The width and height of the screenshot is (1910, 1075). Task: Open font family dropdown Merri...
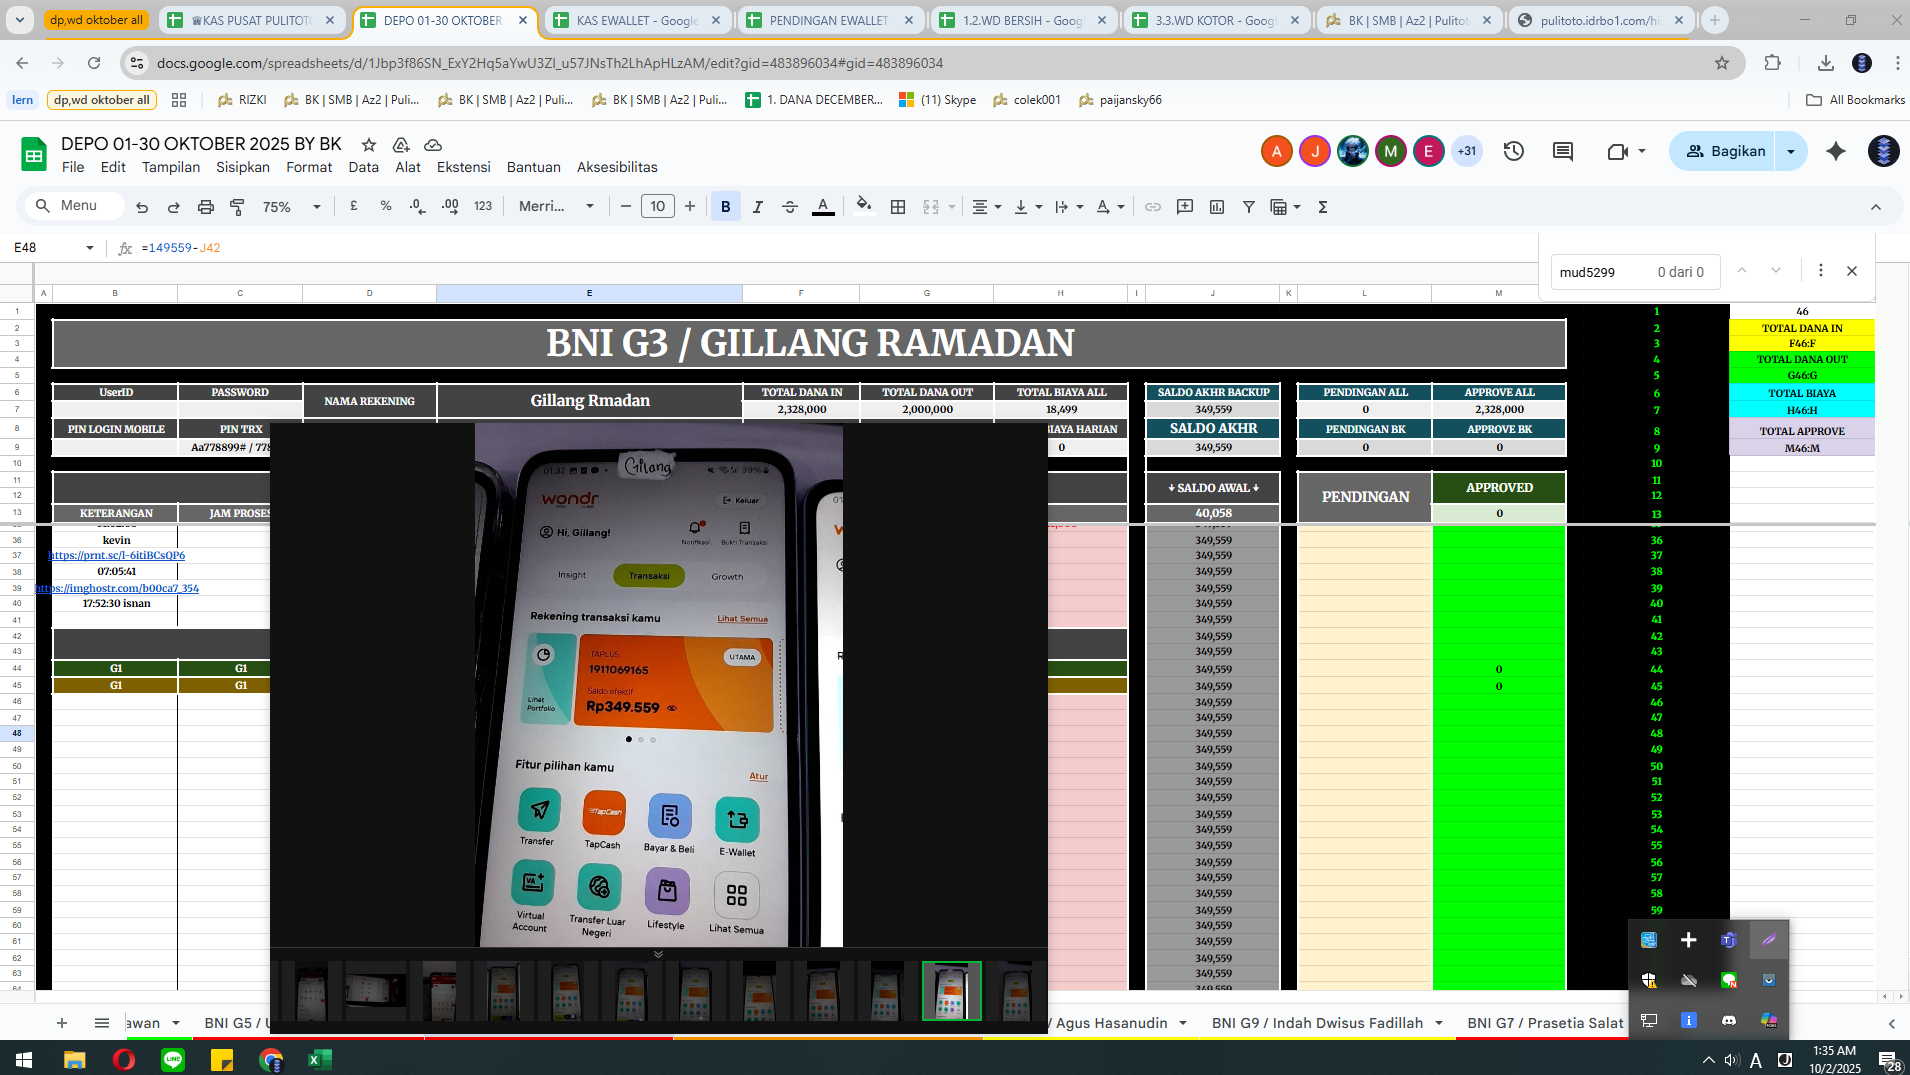[x=556, y=206]
